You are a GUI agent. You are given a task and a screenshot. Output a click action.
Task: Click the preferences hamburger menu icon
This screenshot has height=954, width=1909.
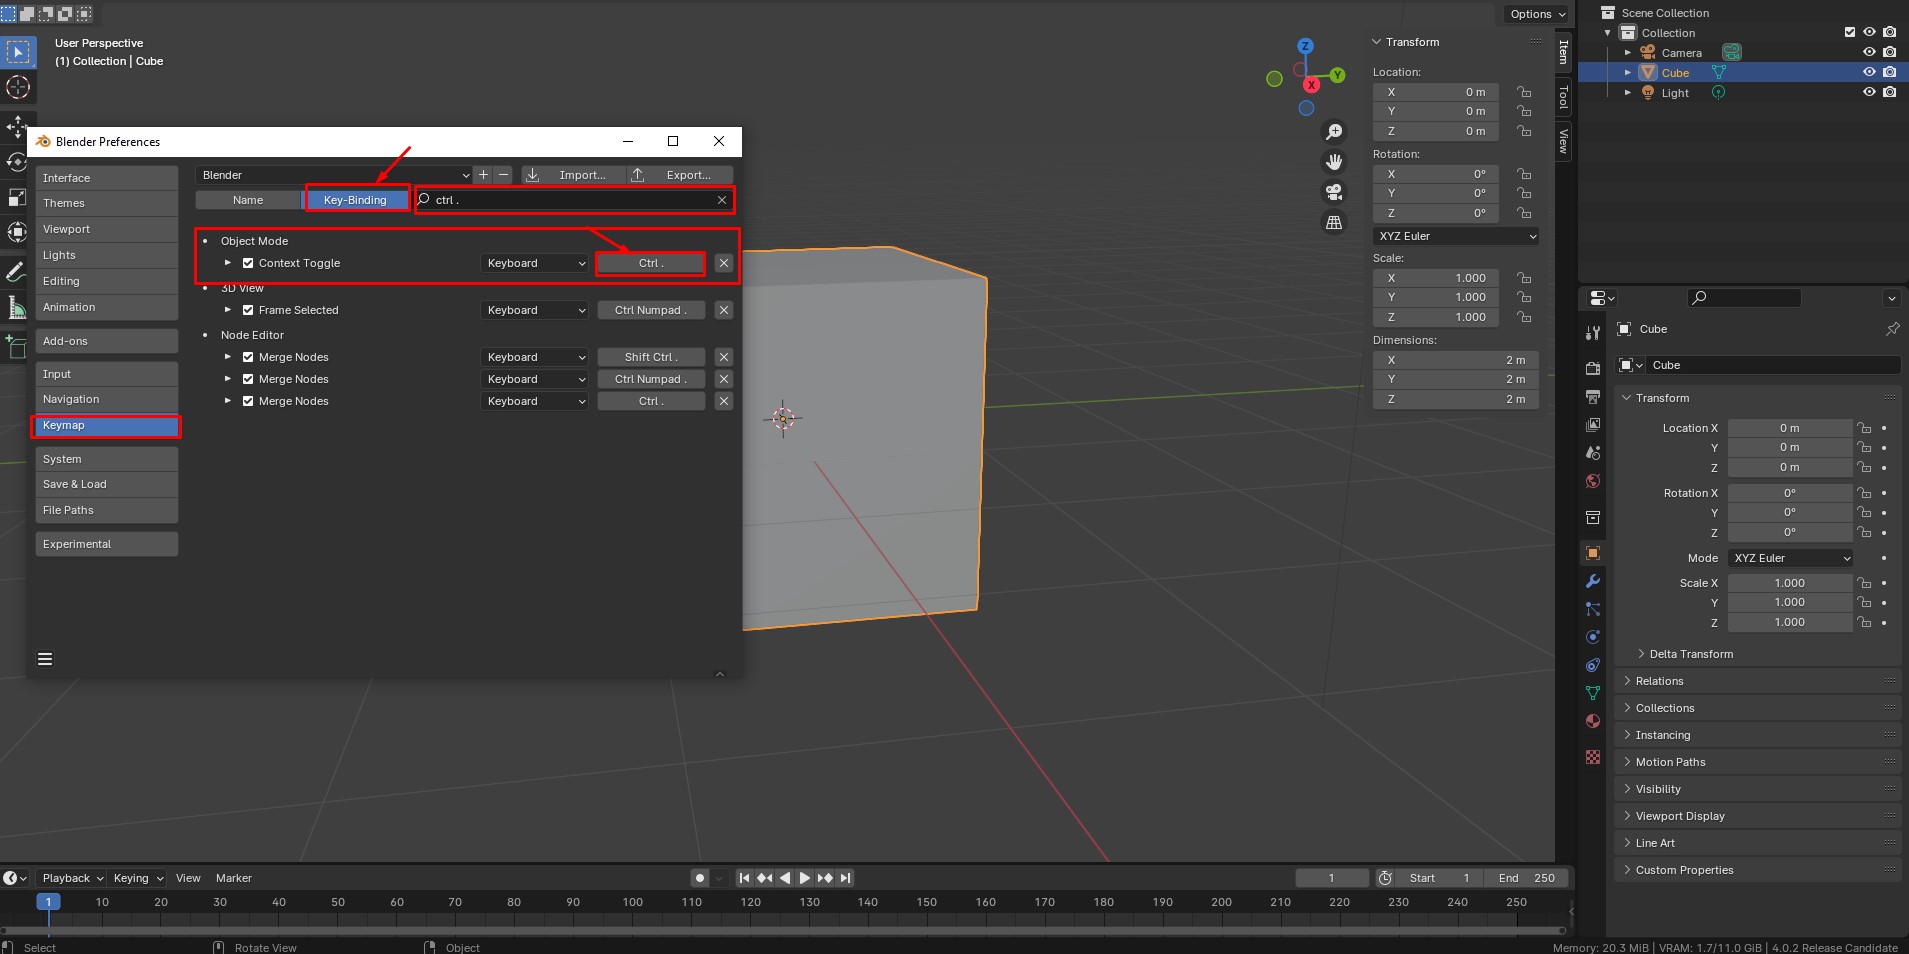[45, 659]
